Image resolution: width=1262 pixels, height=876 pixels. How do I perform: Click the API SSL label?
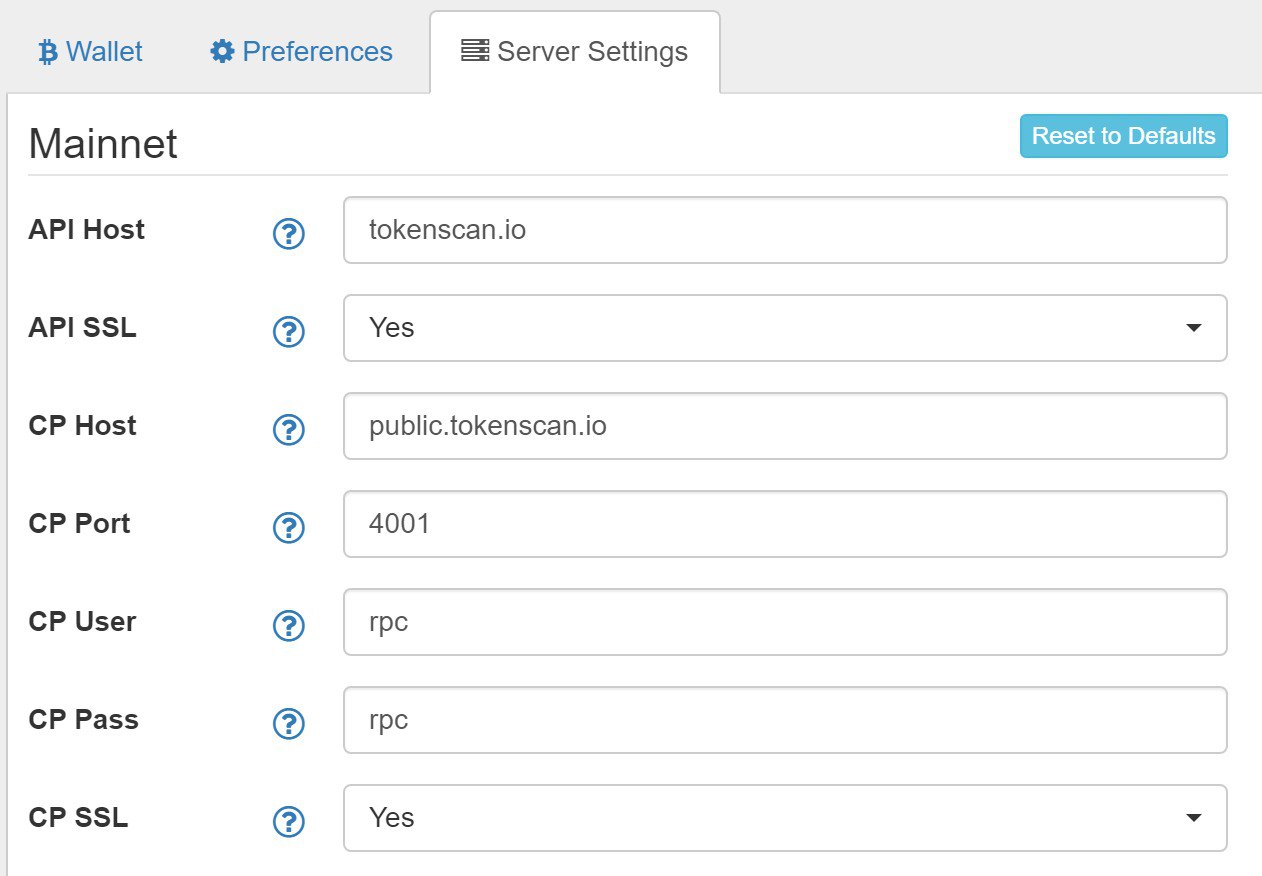coord(83,328)
